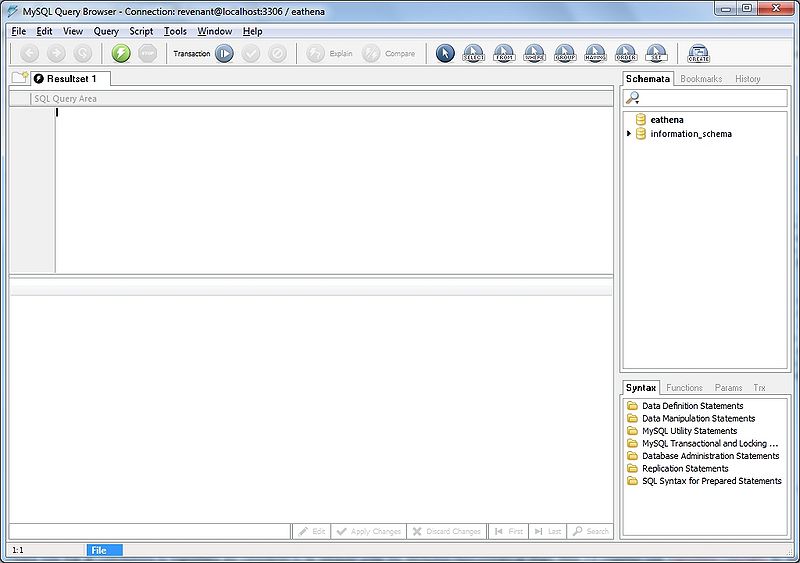Click the Search resultset button

click(591, 531)
